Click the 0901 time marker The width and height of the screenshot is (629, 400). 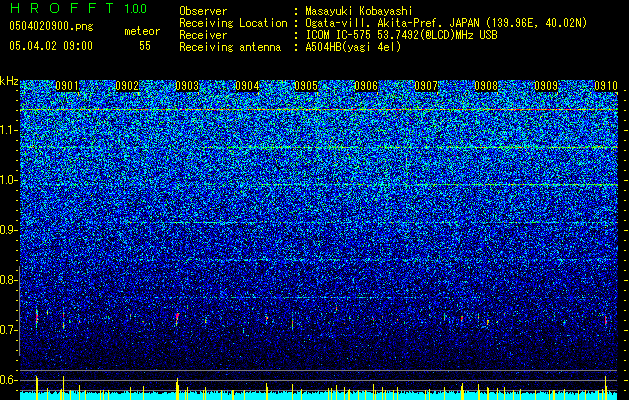click(67, 86)
